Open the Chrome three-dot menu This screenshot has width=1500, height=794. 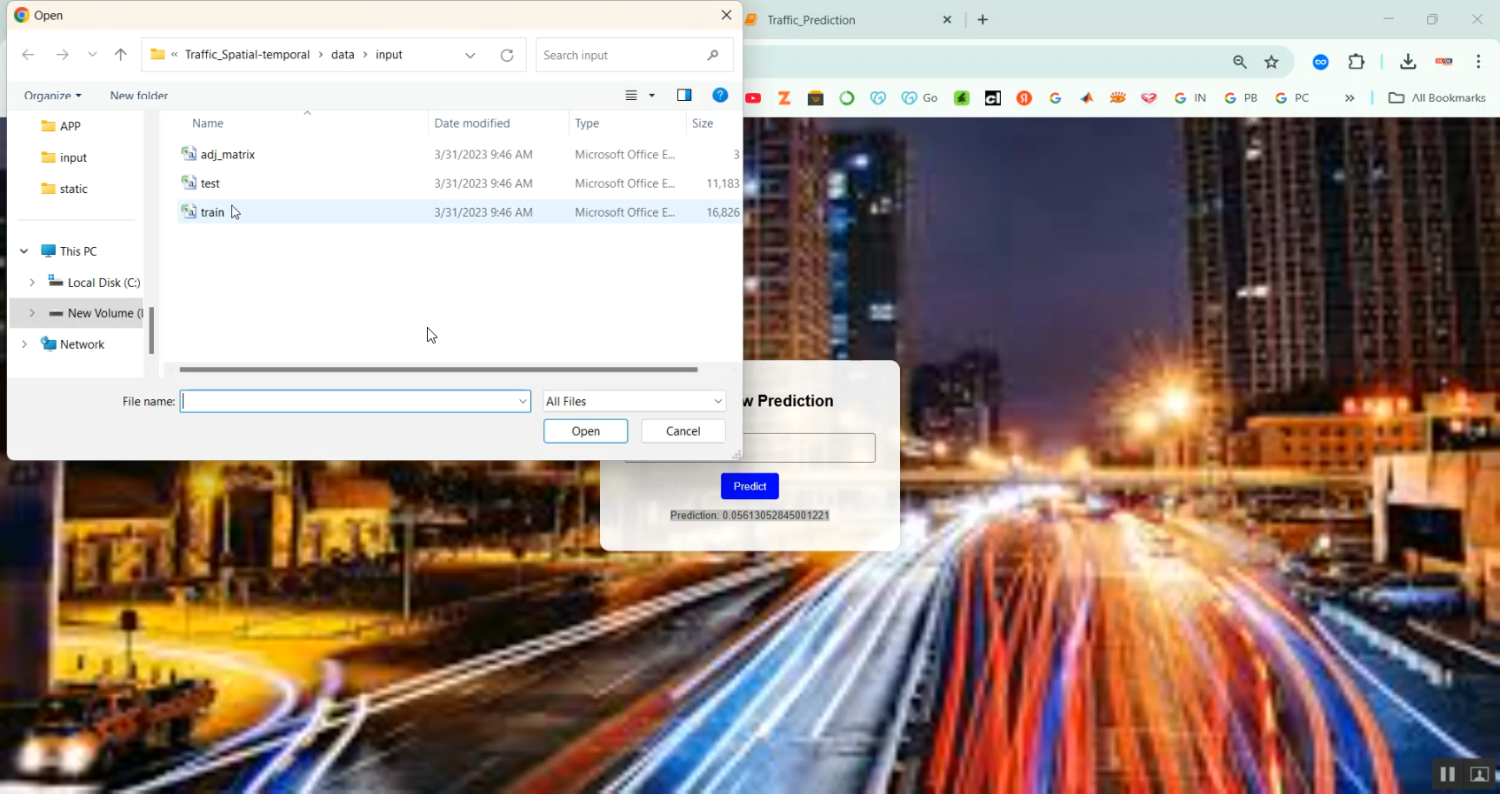point(1478,62)
